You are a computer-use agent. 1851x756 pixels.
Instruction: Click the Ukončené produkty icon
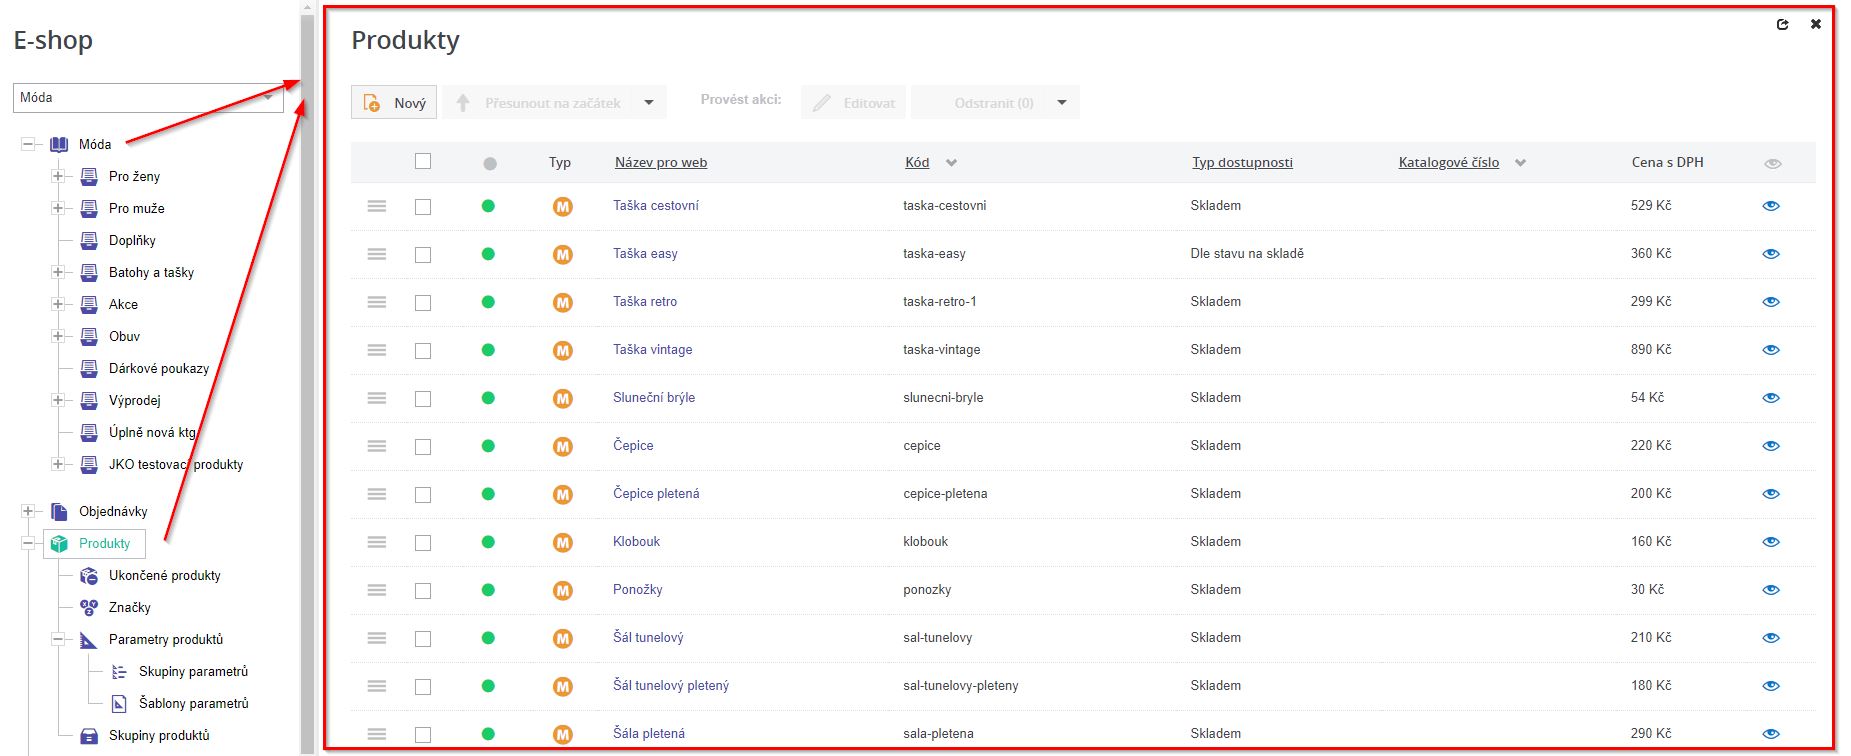(x=89, y=575)
